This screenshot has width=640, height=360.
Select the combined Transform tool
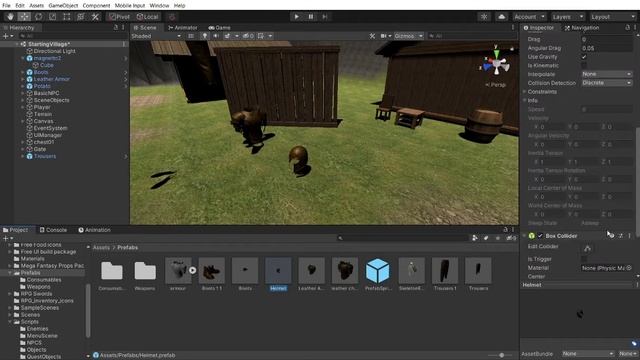point(81,17)
